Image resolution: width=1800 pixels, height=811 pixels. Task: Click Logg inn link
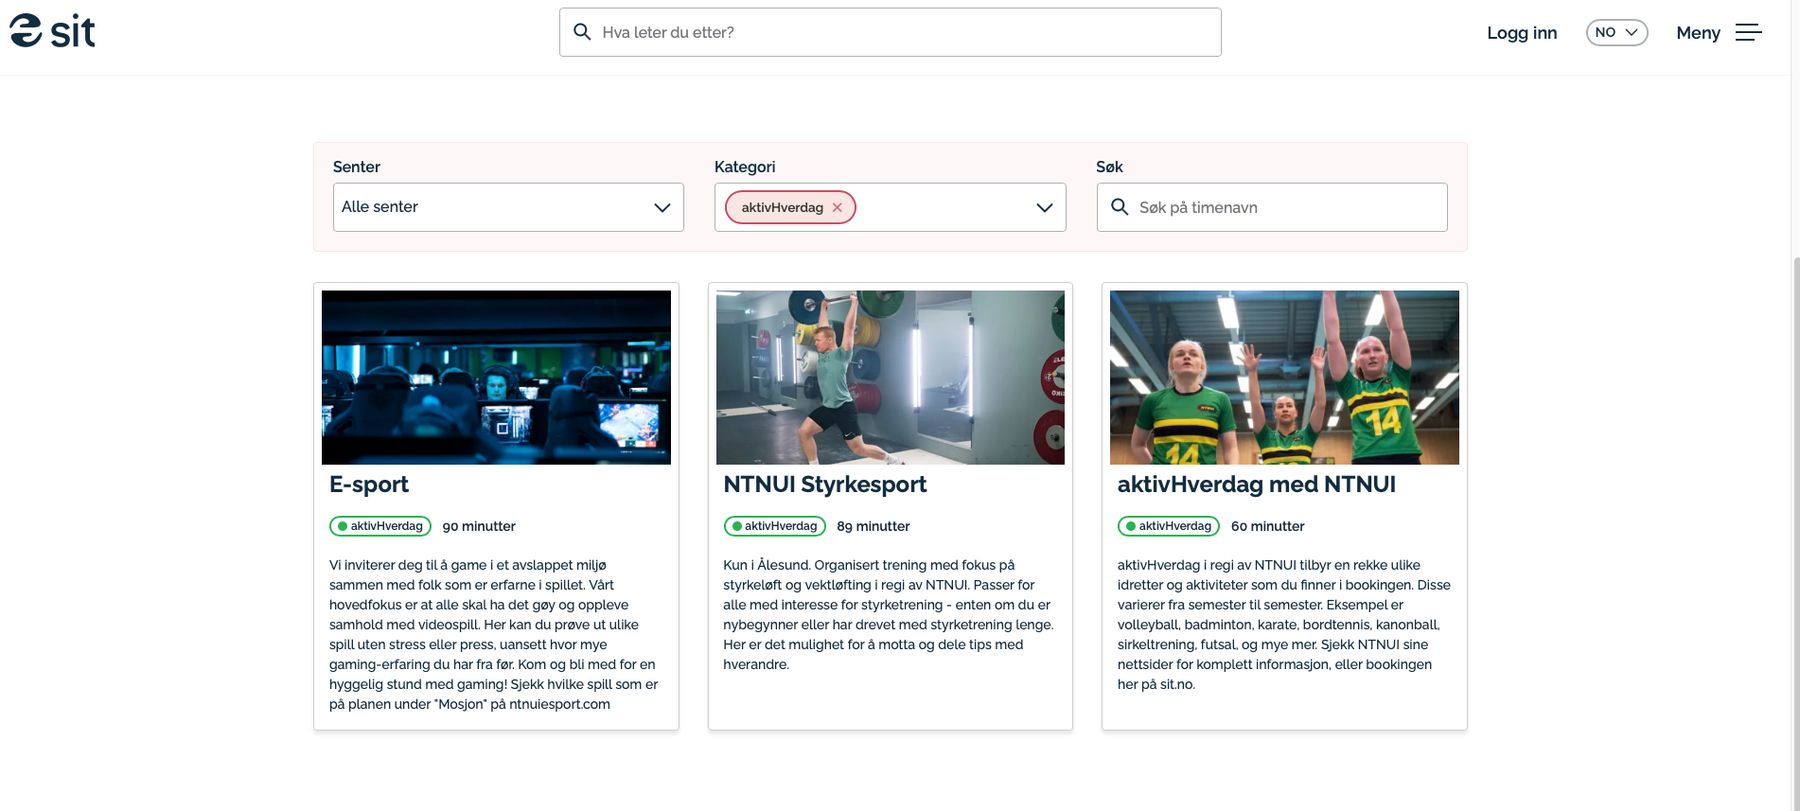1521,33
